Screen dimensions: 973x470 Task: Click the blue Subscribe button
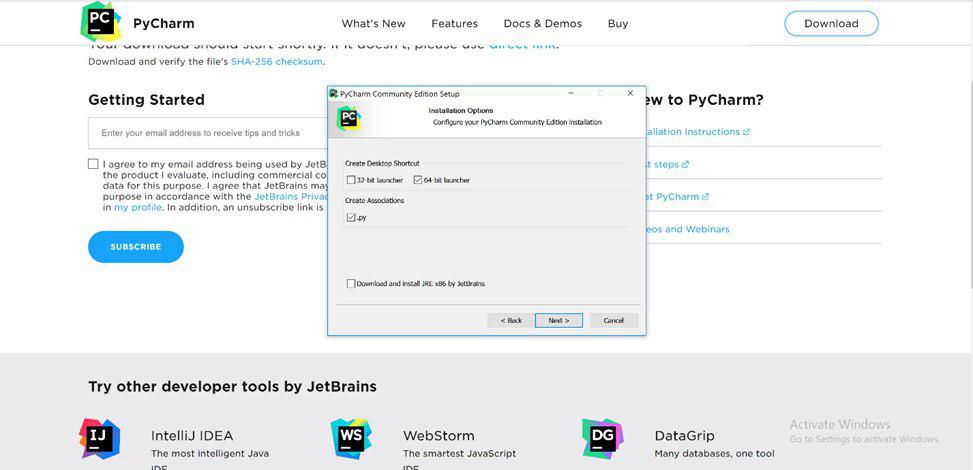tap(136, 247)
